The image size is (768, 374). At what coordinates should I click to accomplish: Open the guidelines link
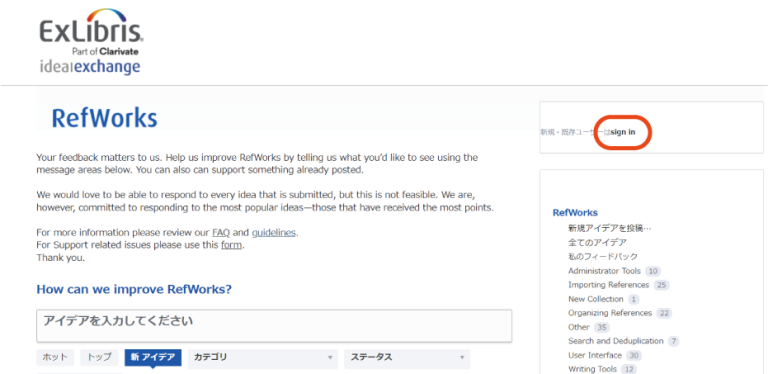coord(274,233)
